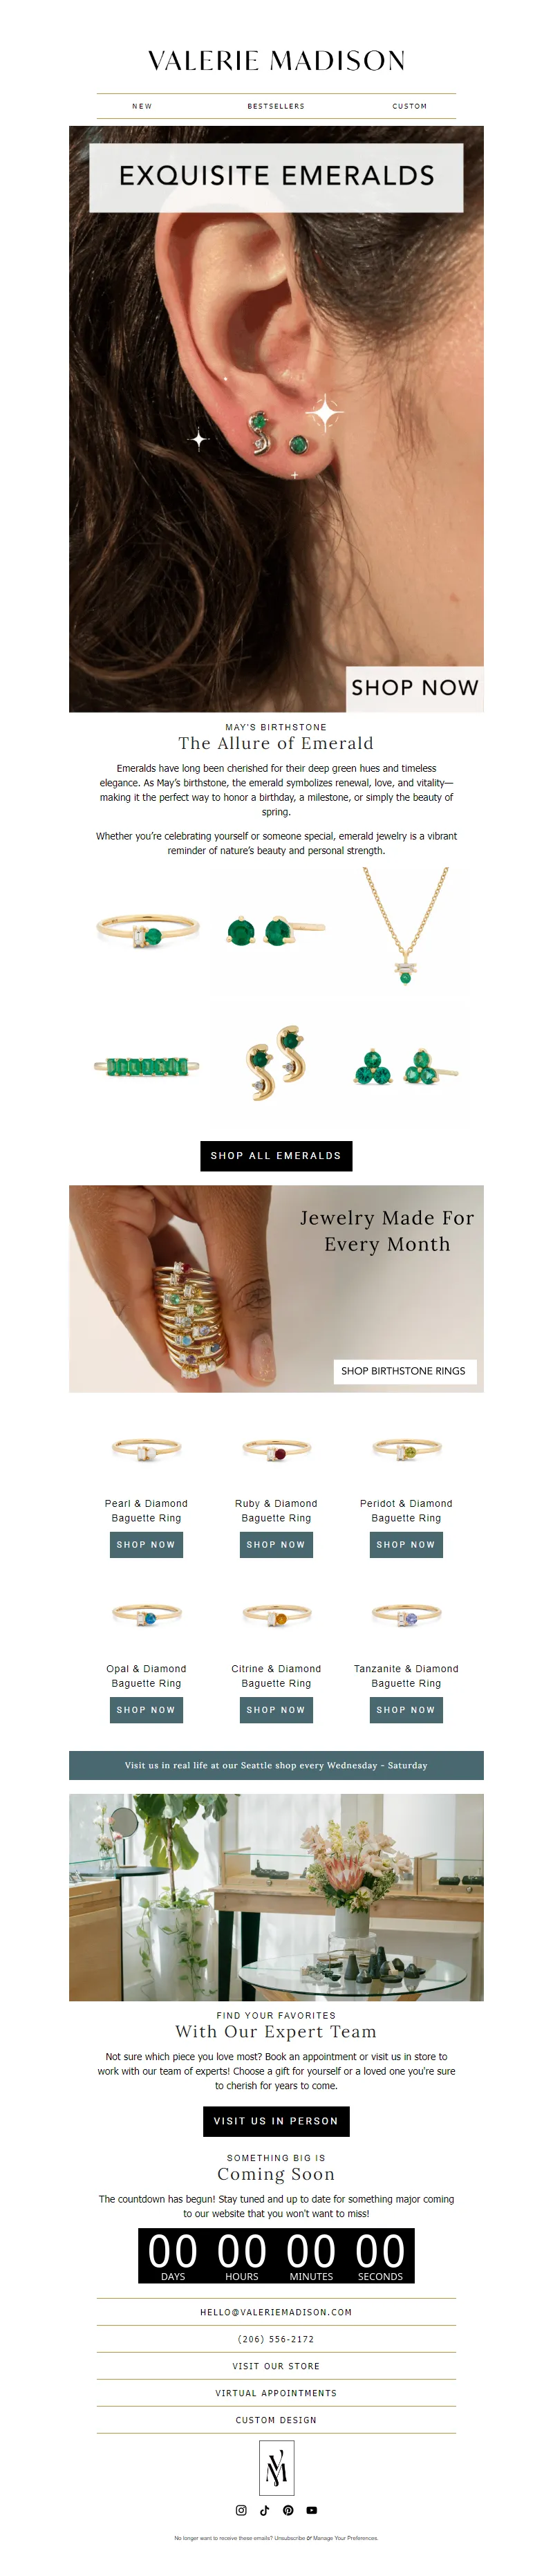
Task: Shop the Pearl & Diamond Baguette Ring
Action: (x=146, y=1544)
